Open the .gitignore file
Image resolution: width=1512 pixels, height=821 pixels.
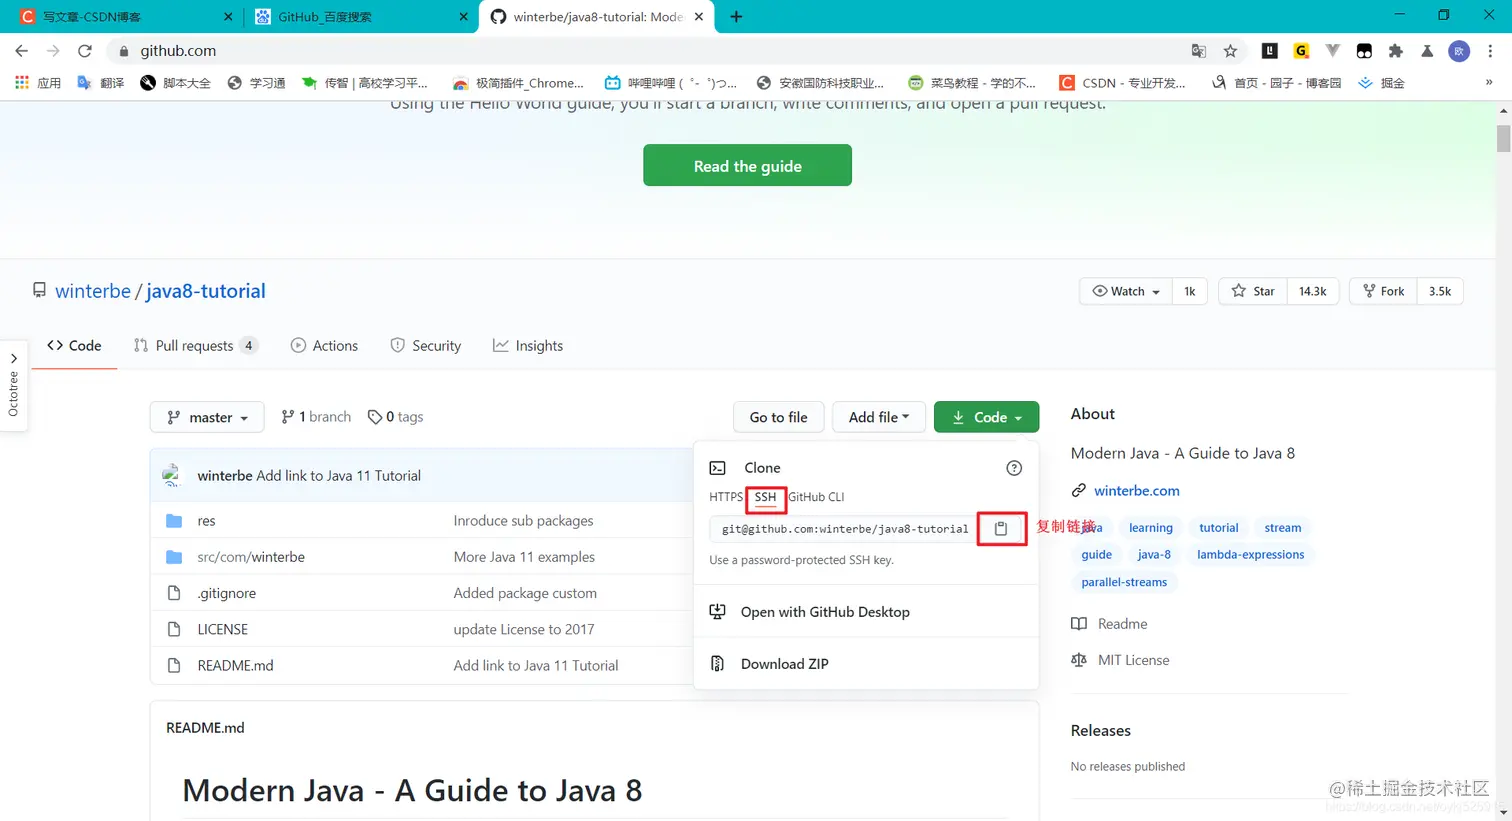pos(227,593)
